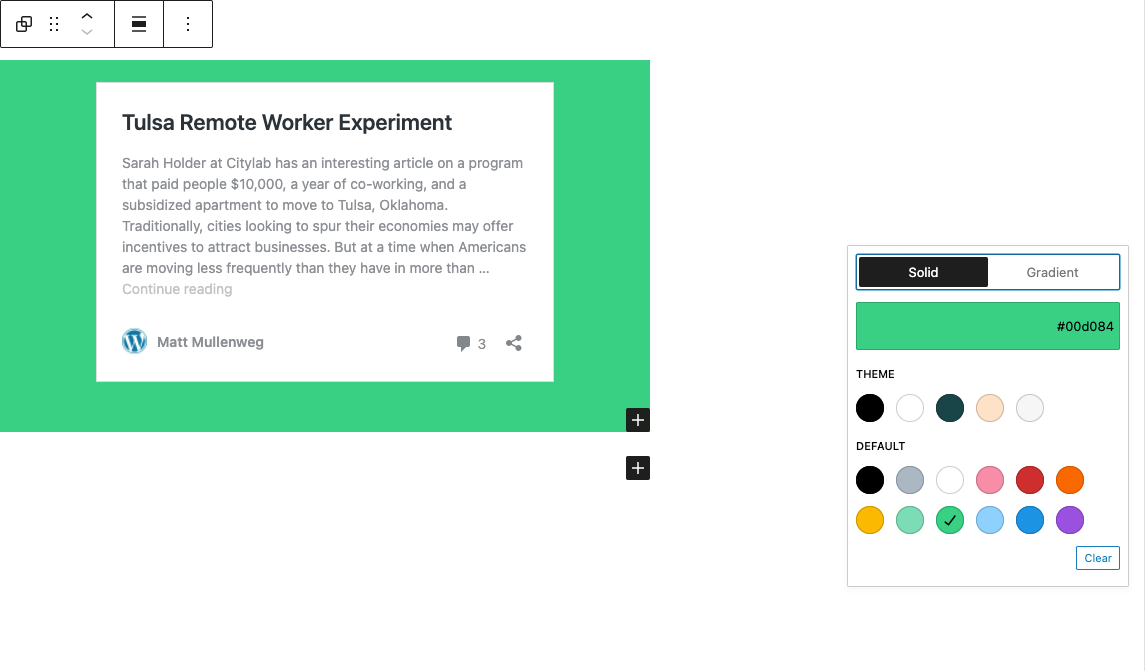Click the Clear button in the color panel
The image size is (1145, 671).
(1097, 558)
